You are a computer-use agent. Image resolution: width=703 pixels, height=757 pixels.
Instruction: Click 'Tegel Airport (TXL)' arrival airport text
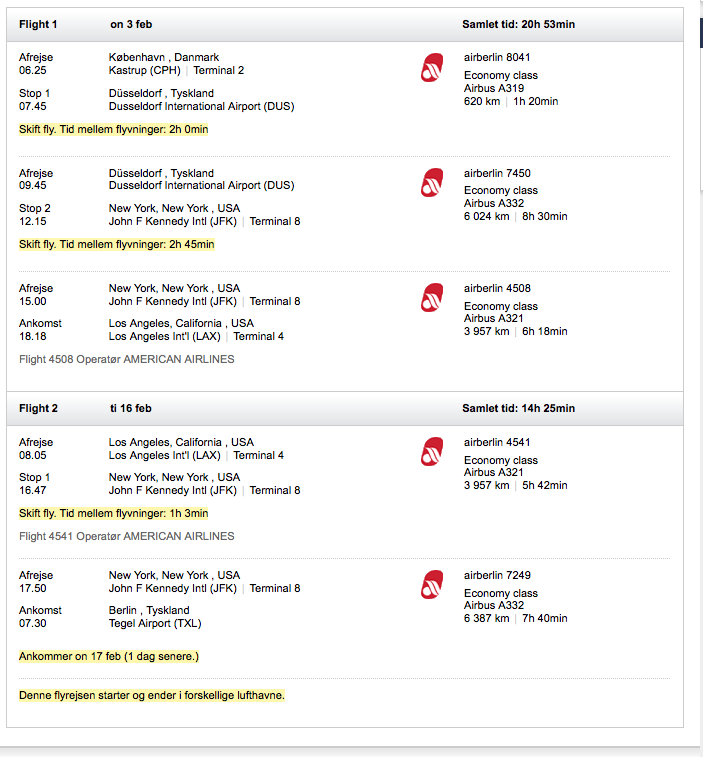coord(155,623)
